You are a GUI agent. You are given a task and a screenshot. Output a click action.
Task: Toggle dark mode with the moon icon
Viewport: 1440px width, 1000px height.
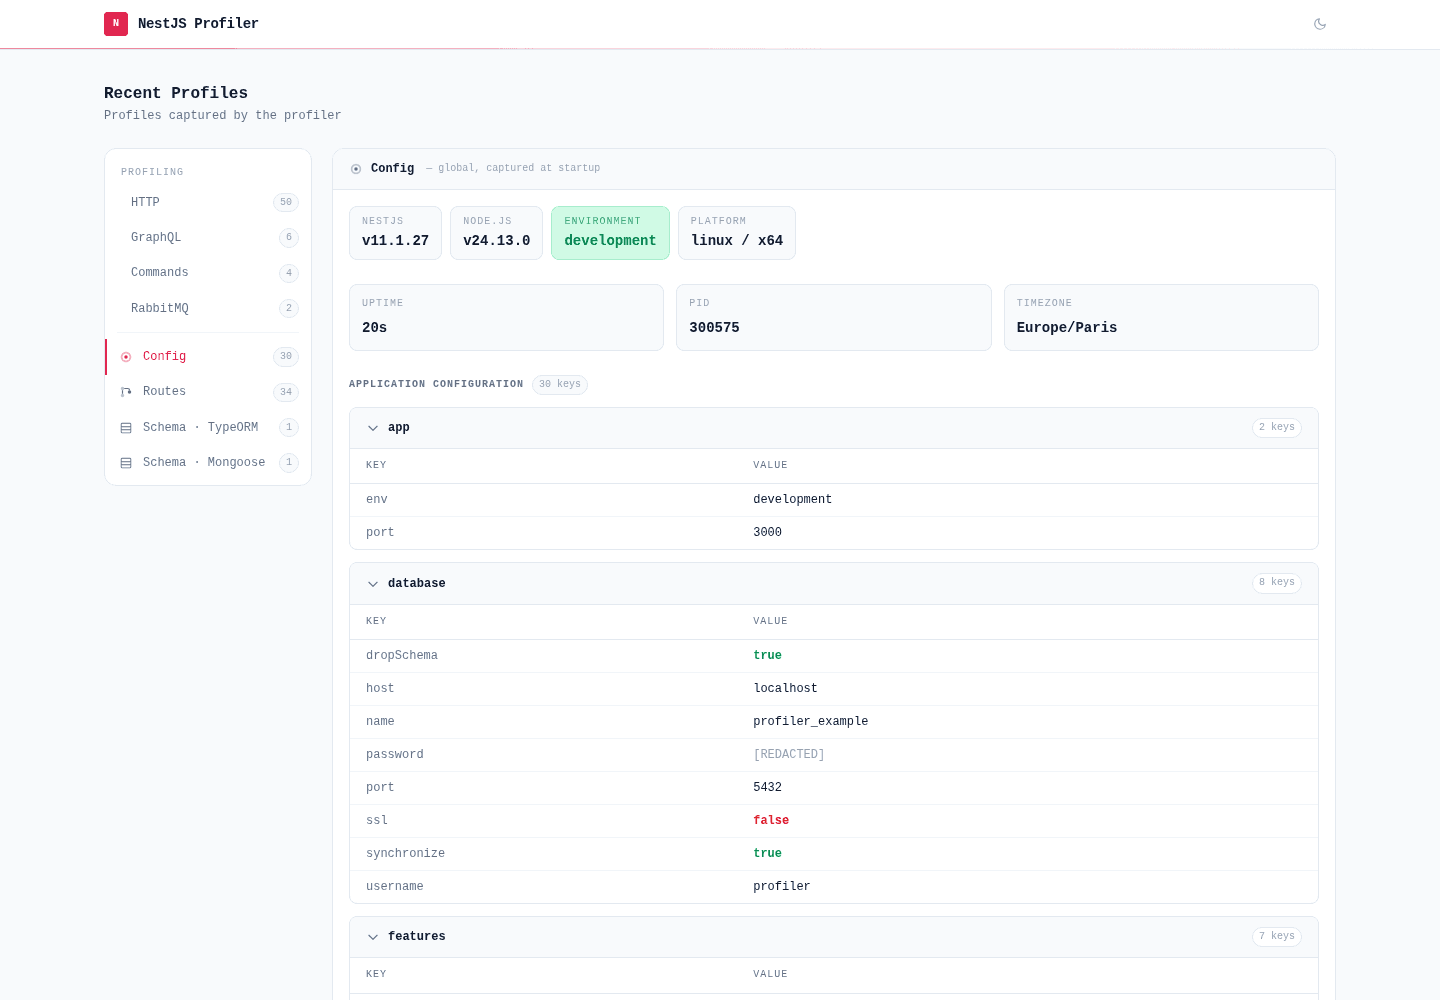(x=1320, y=24)
